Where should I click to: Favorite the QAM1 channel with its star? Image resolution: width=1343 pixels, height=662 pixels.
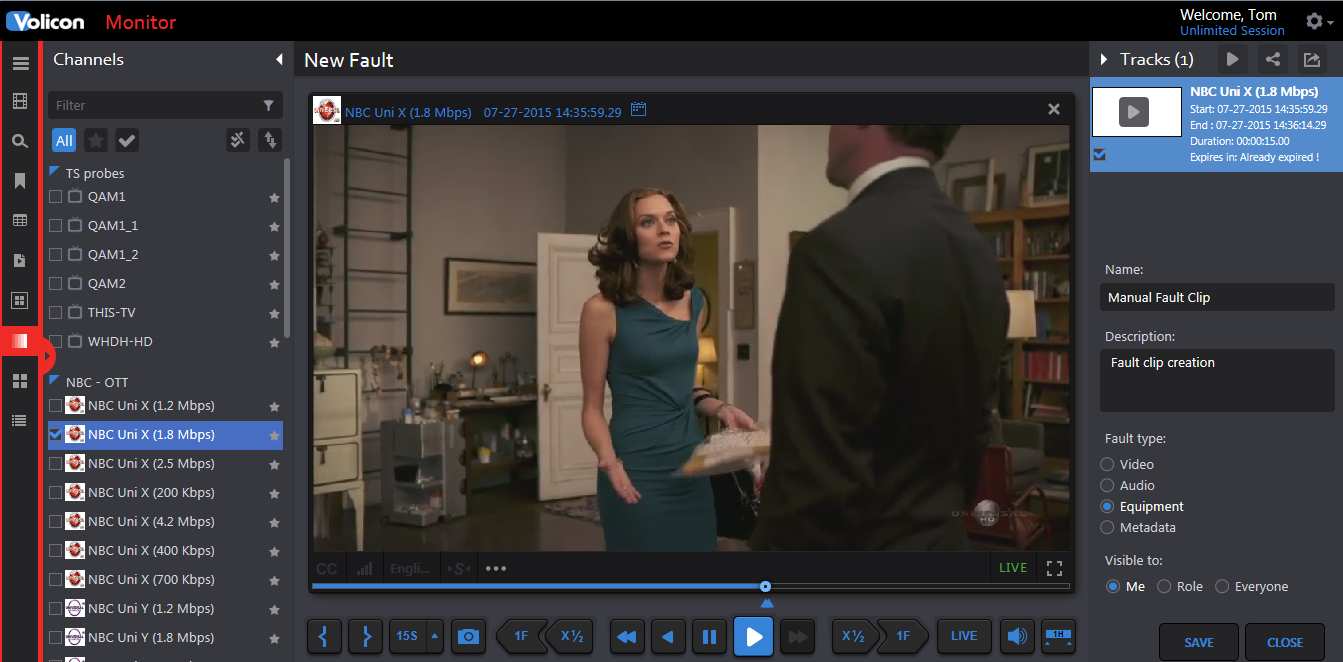(x=274, y=198)
